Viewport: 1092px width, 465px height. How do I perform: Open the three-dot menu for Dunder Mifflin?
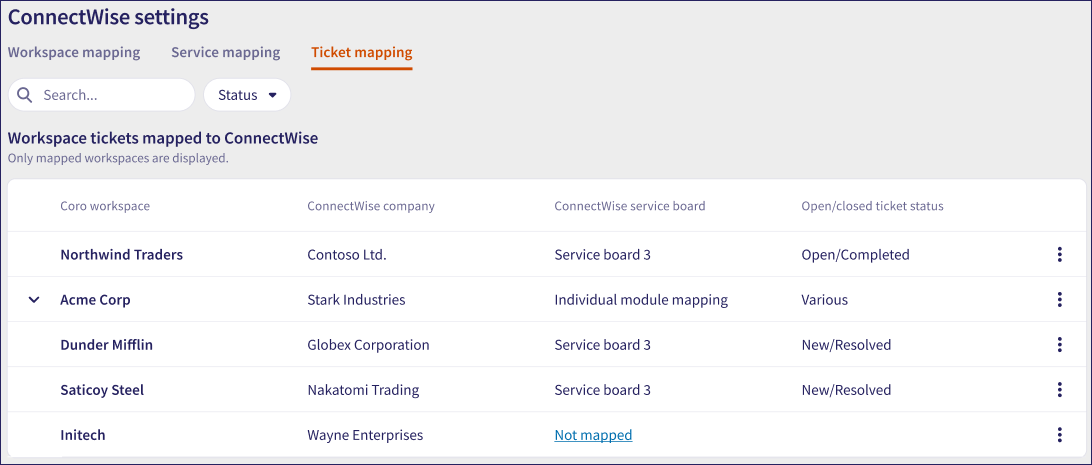point(1059,345)
